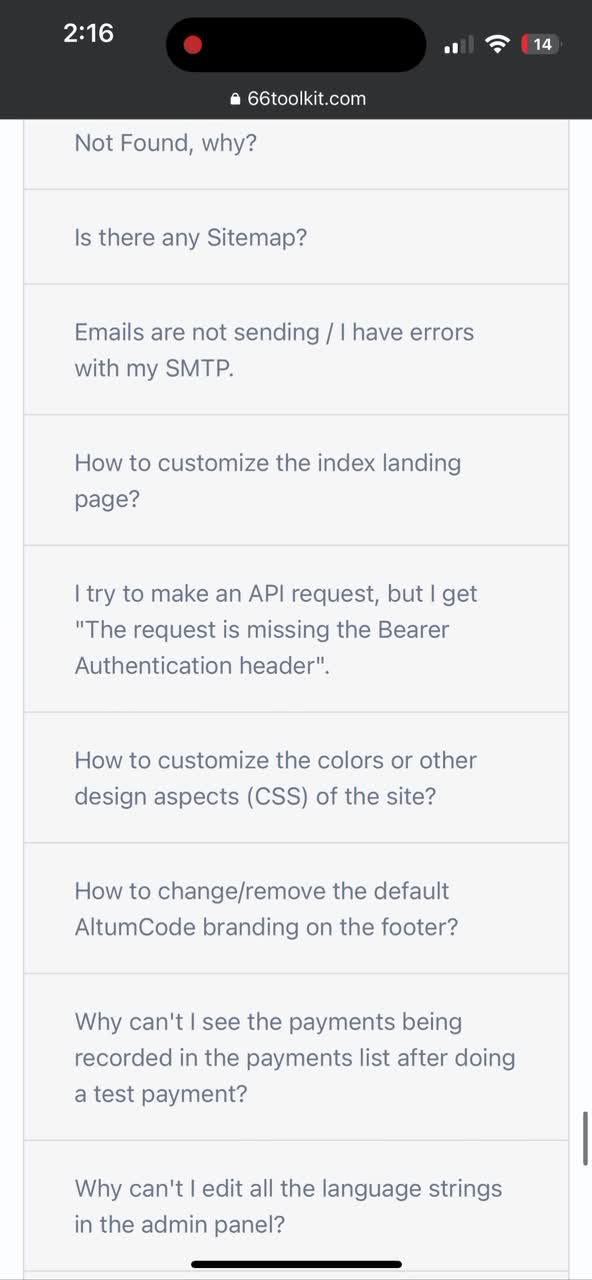The width and height of the screenshot is (592, 1280).
Task: Open the test payment not recorded question
Action: (x=296, y=1057)
